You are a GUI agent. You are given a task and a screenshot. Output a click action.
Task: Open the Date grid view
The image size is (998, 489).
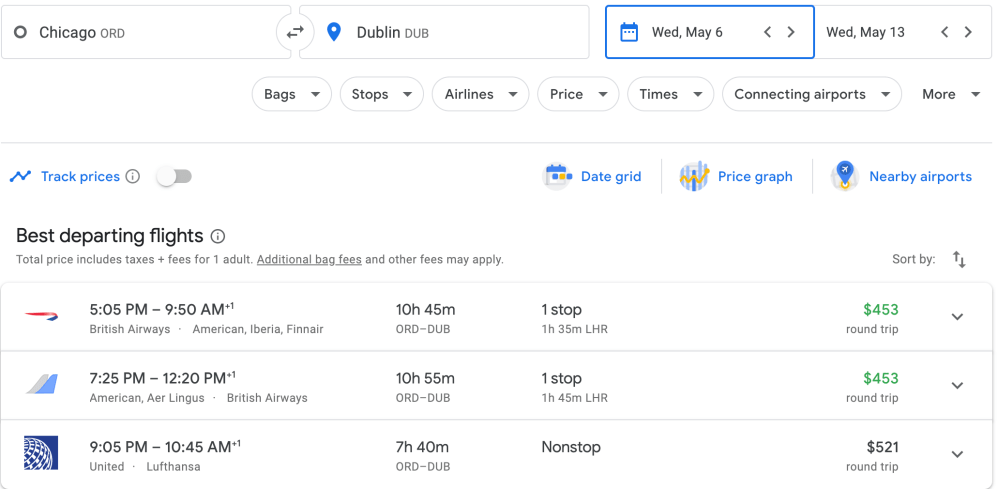pos(592,177)
